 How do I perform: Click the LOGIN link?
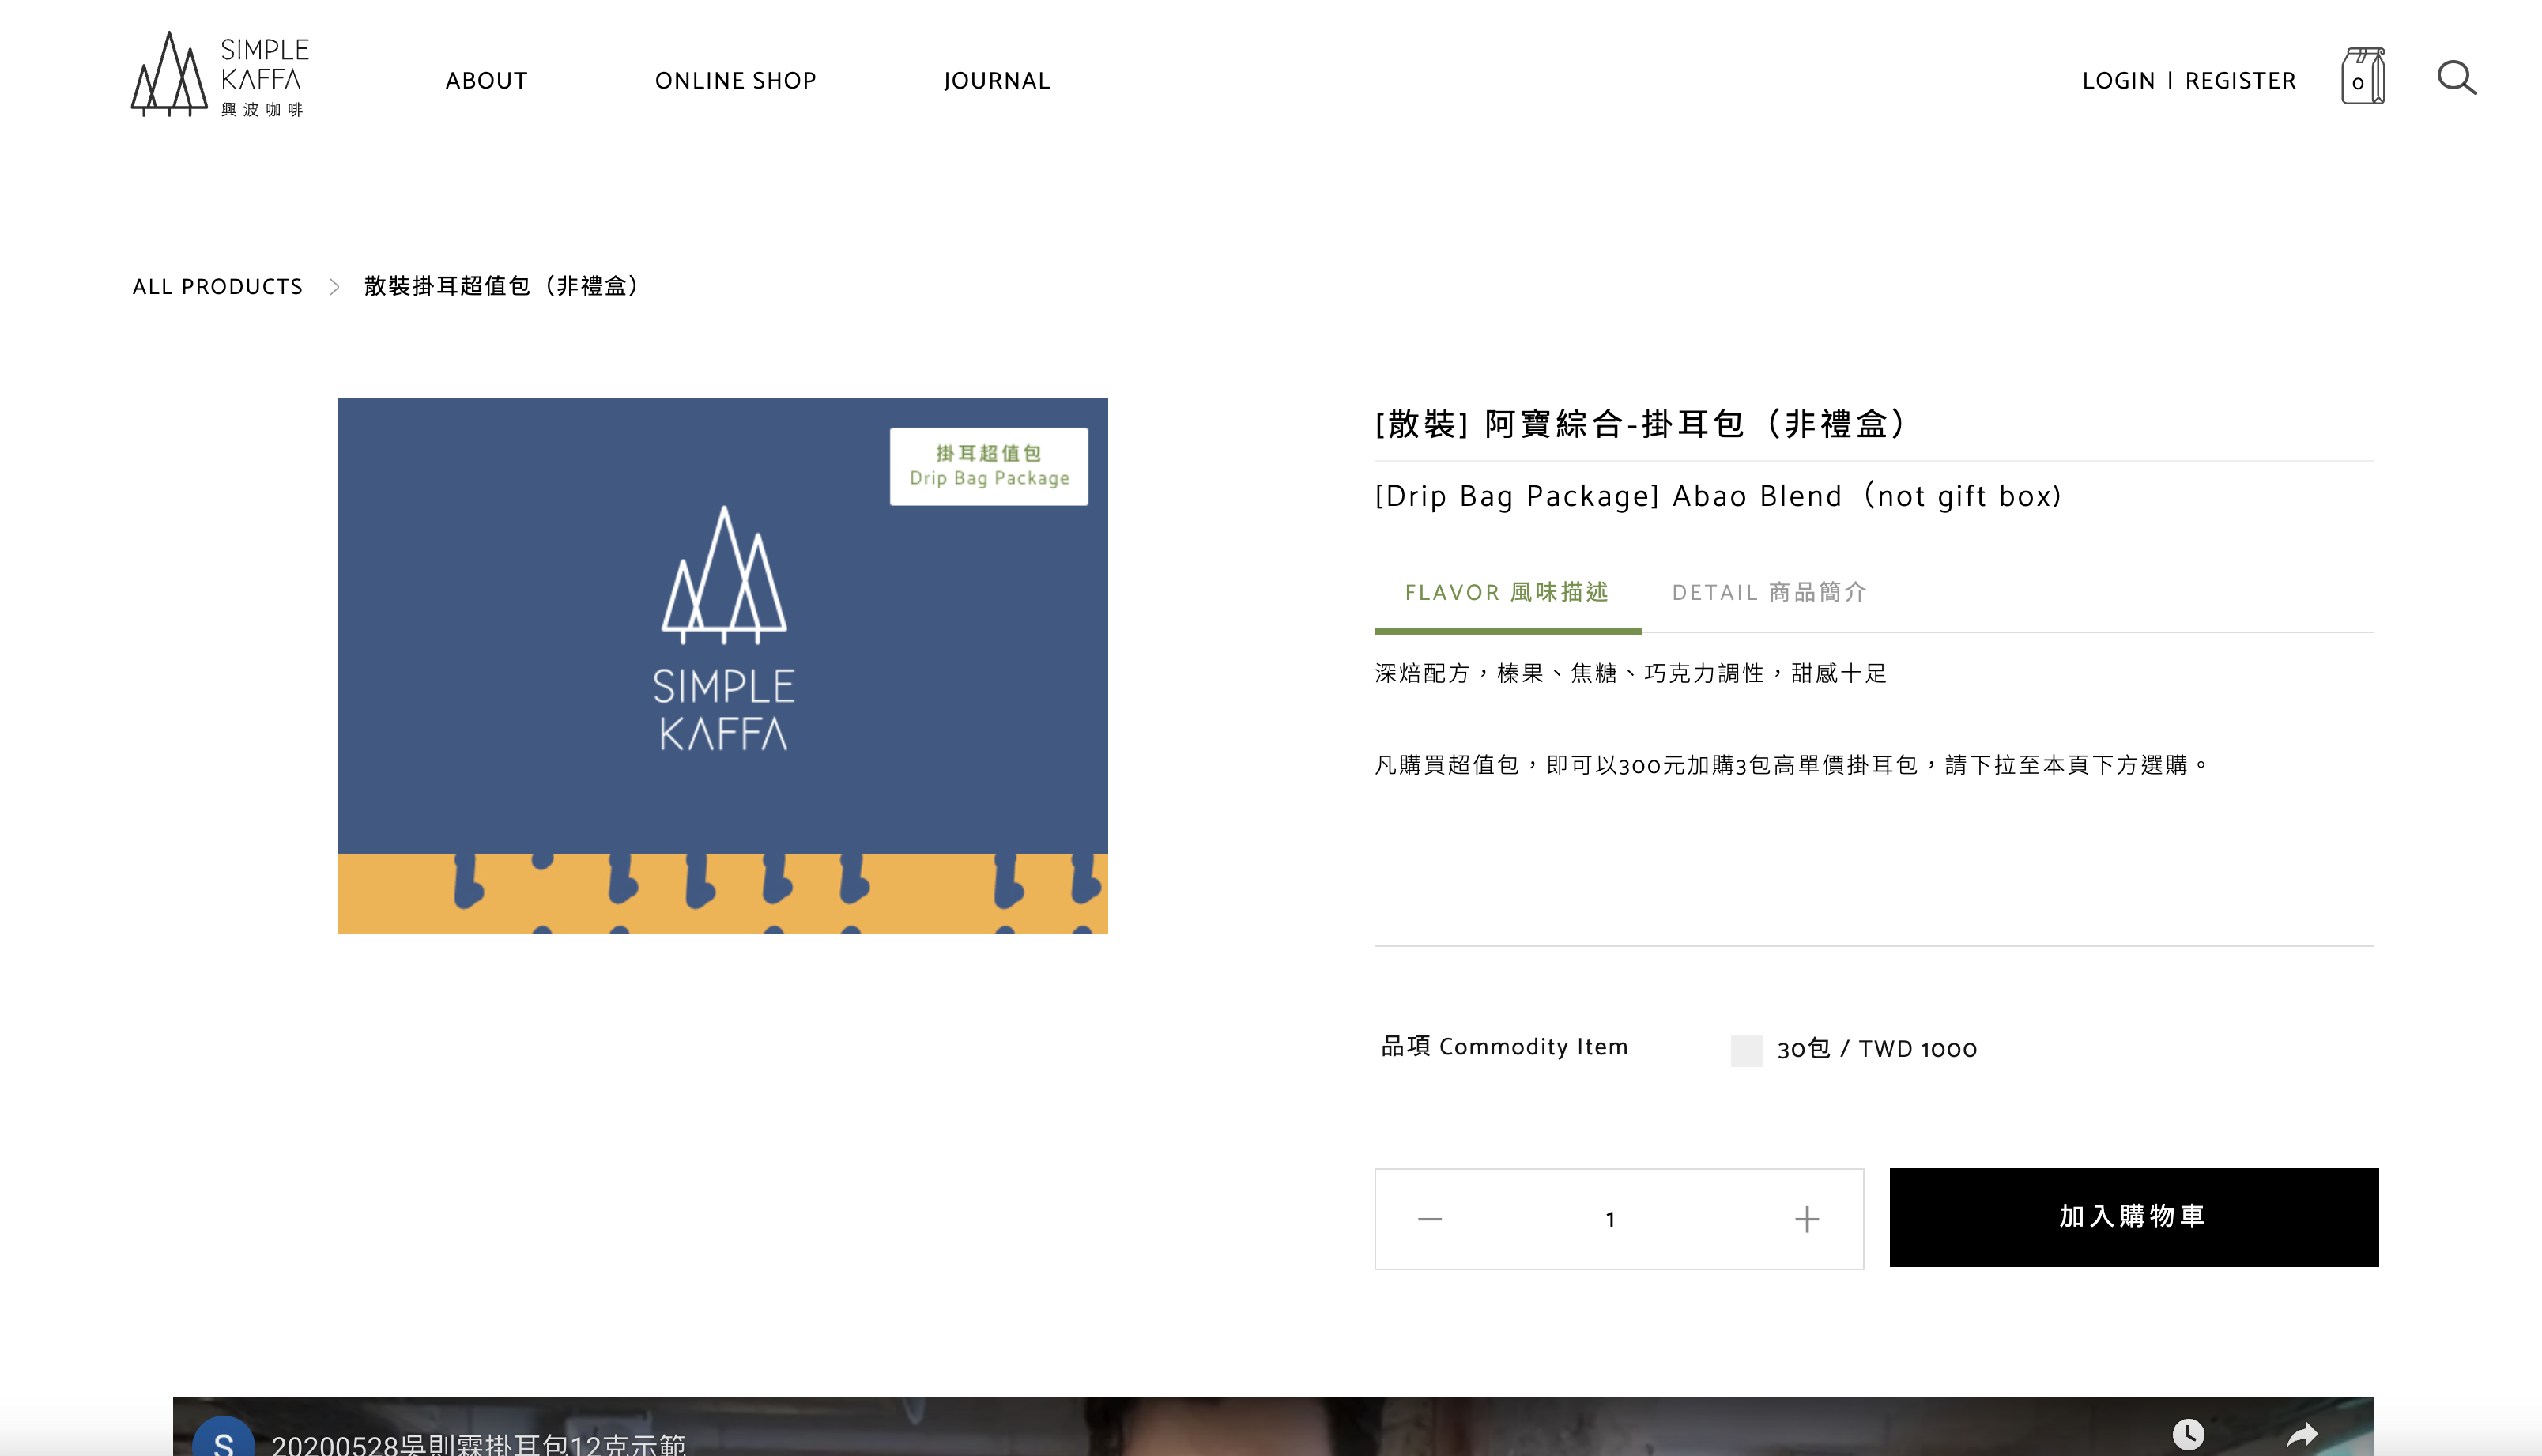coord(2118,81)
